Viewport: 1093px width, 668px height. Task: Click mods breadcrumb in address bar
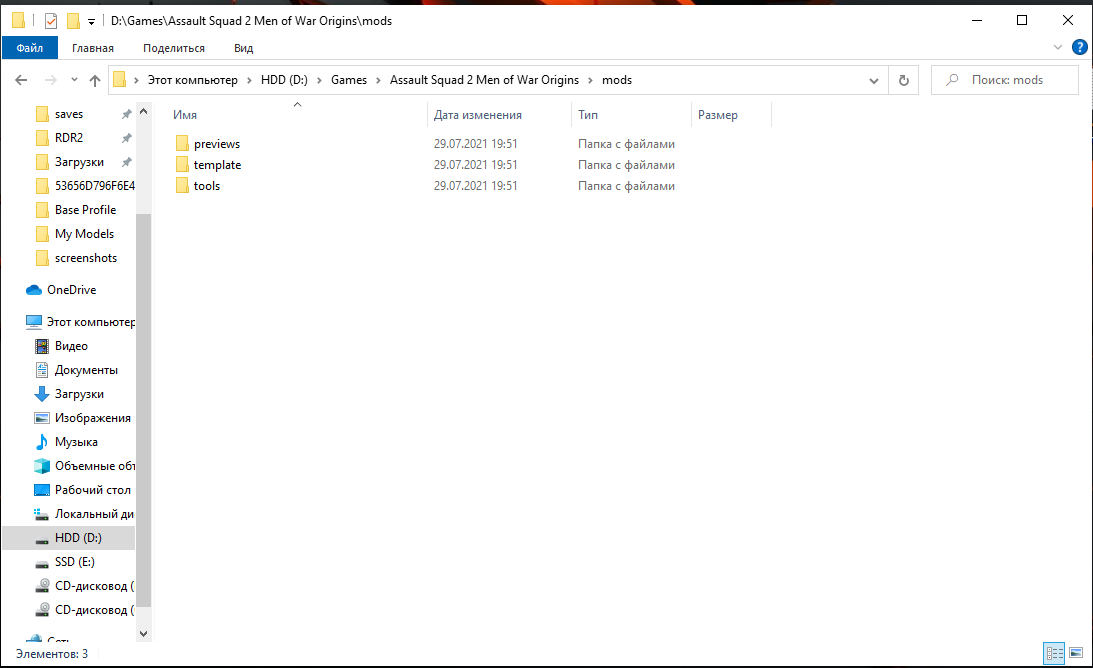(617, 80)
